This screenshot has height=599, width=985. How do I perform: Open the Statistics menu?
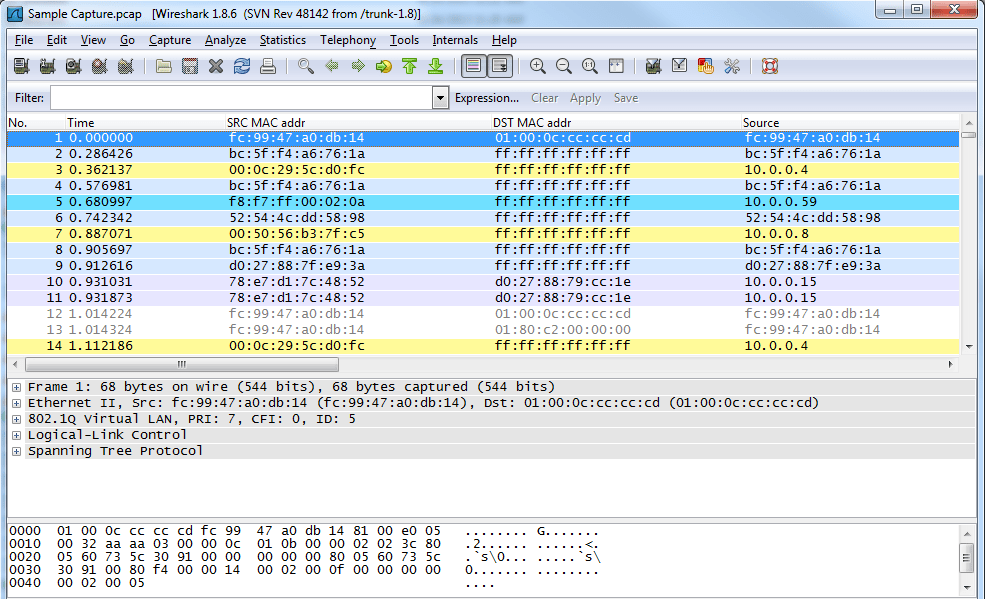(x=283, y=40)
